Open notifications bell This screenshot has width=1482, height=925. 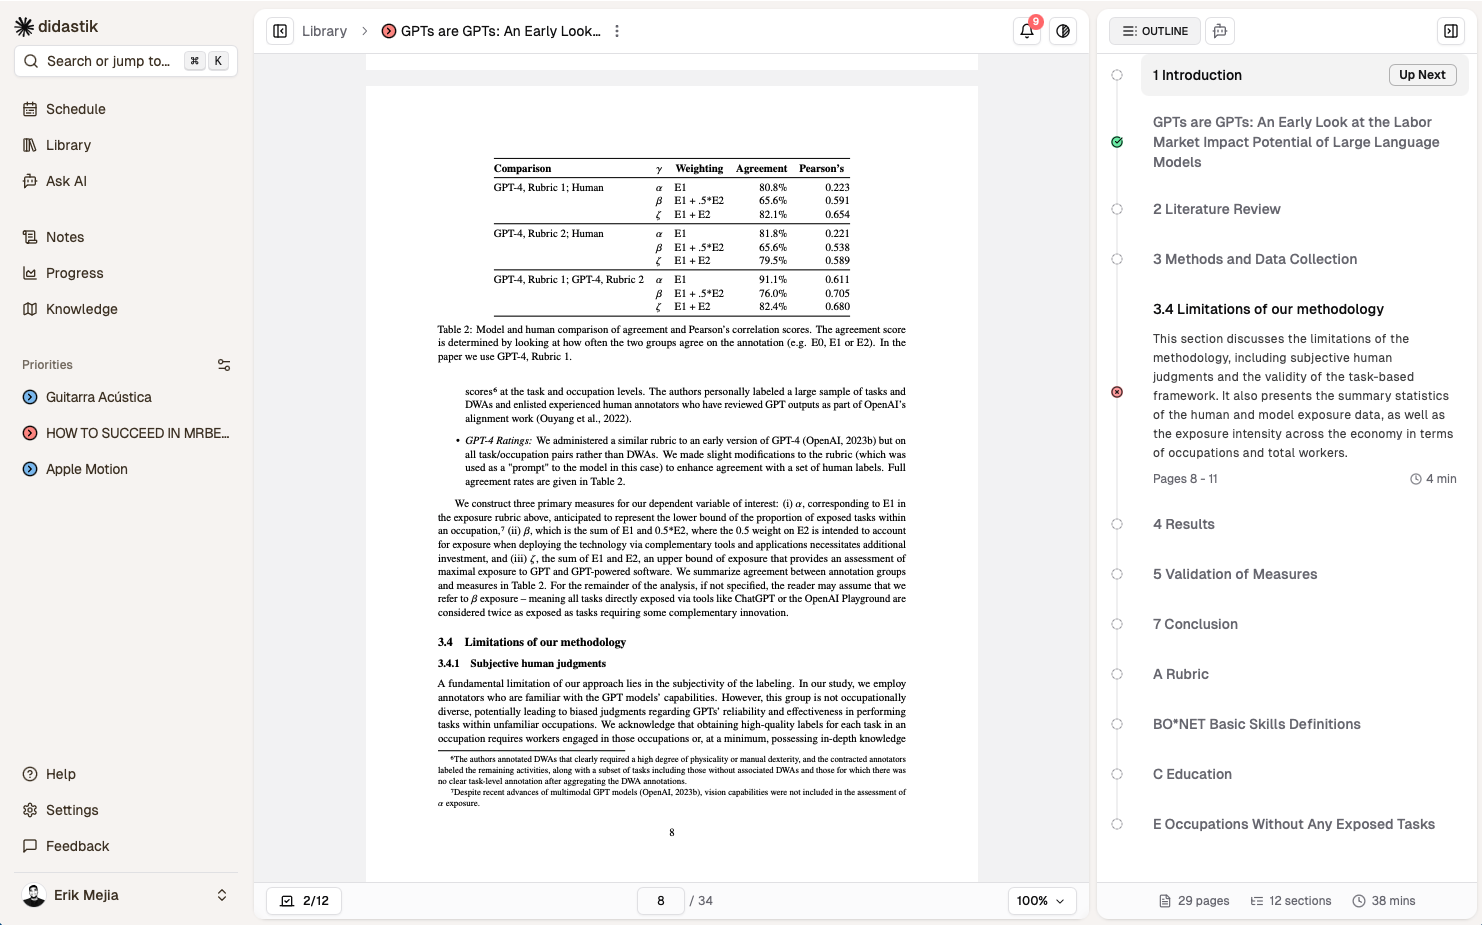pos(1027,31)
